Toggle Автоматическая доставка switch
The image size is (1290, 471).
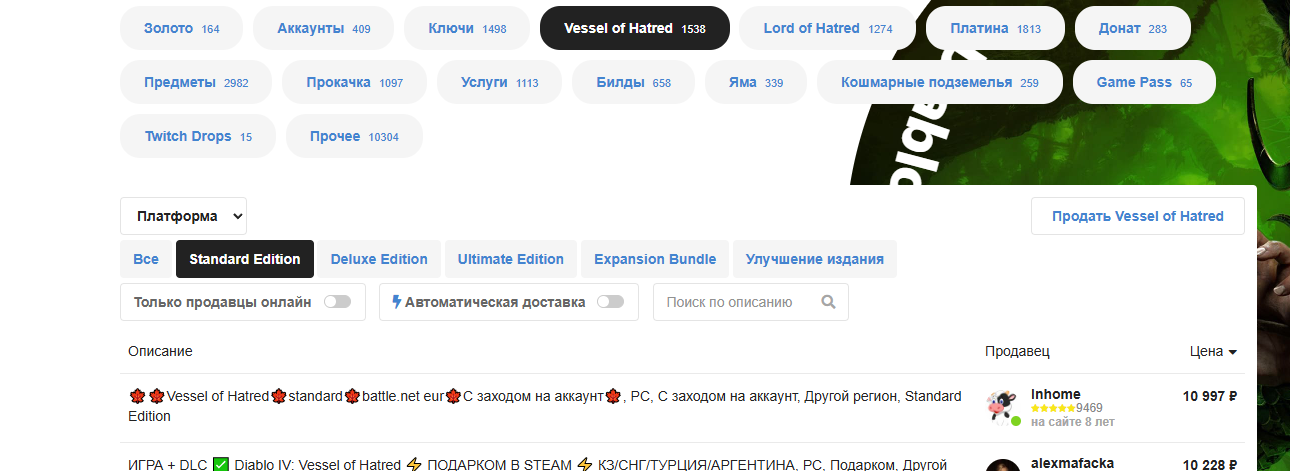click(610, 302)
